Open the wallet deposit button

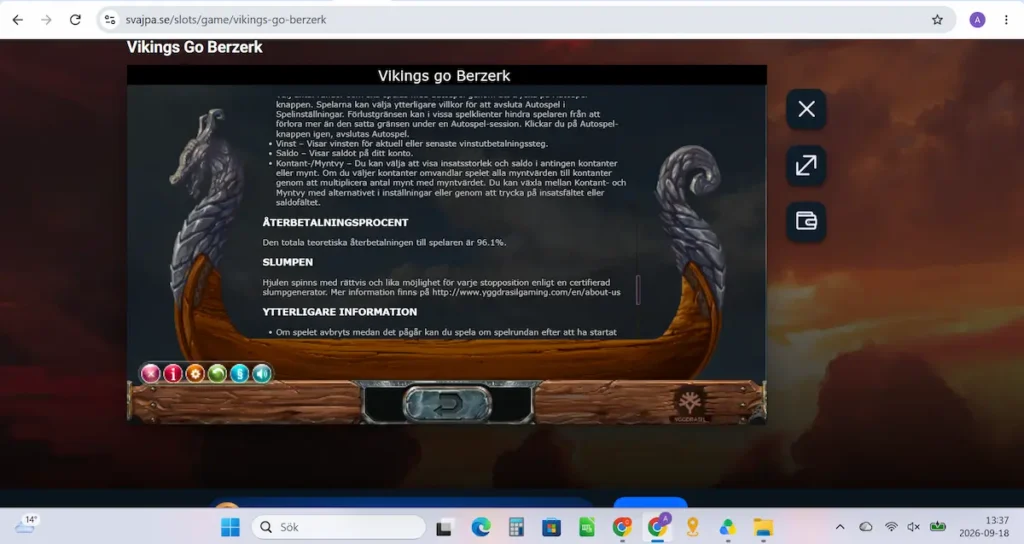(807, 221)
